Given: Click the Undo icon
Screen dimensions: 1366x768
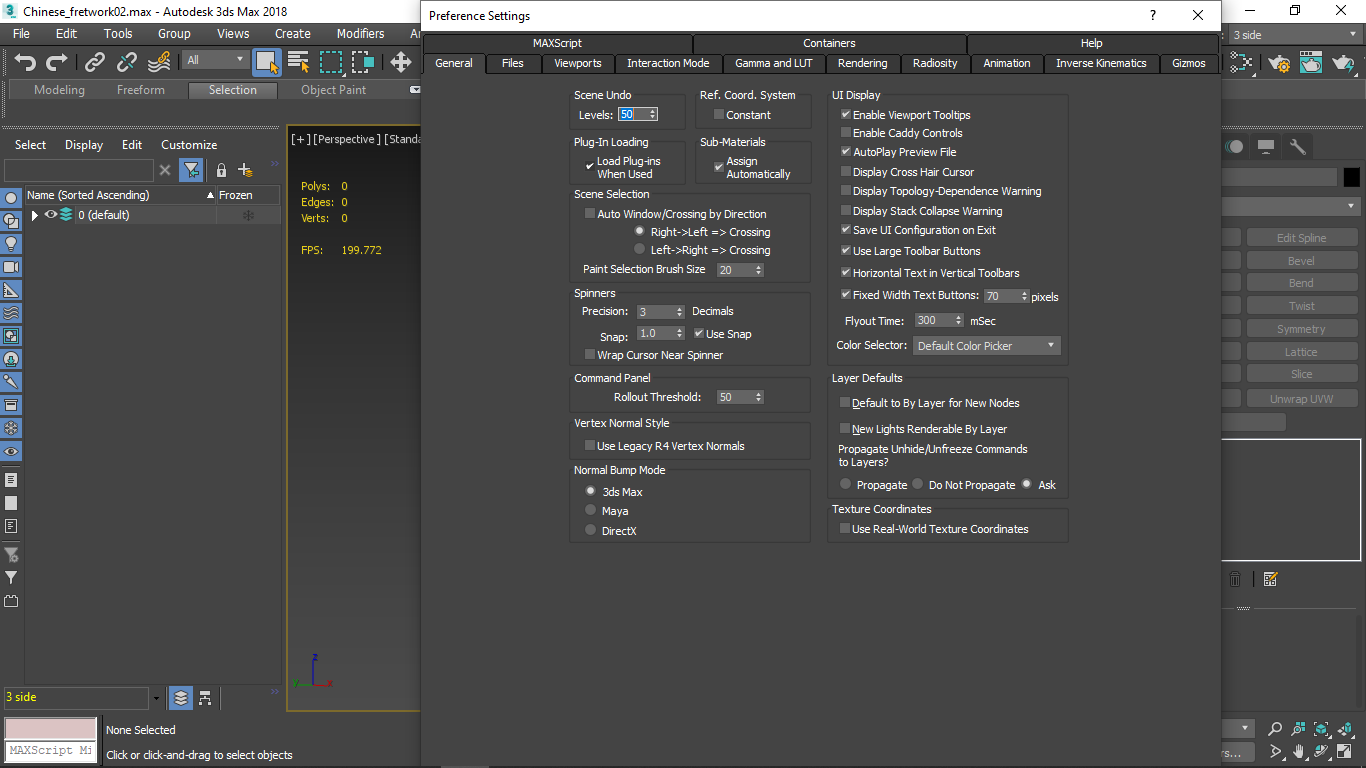Looking at the screenshot, I should coord(24,62).
